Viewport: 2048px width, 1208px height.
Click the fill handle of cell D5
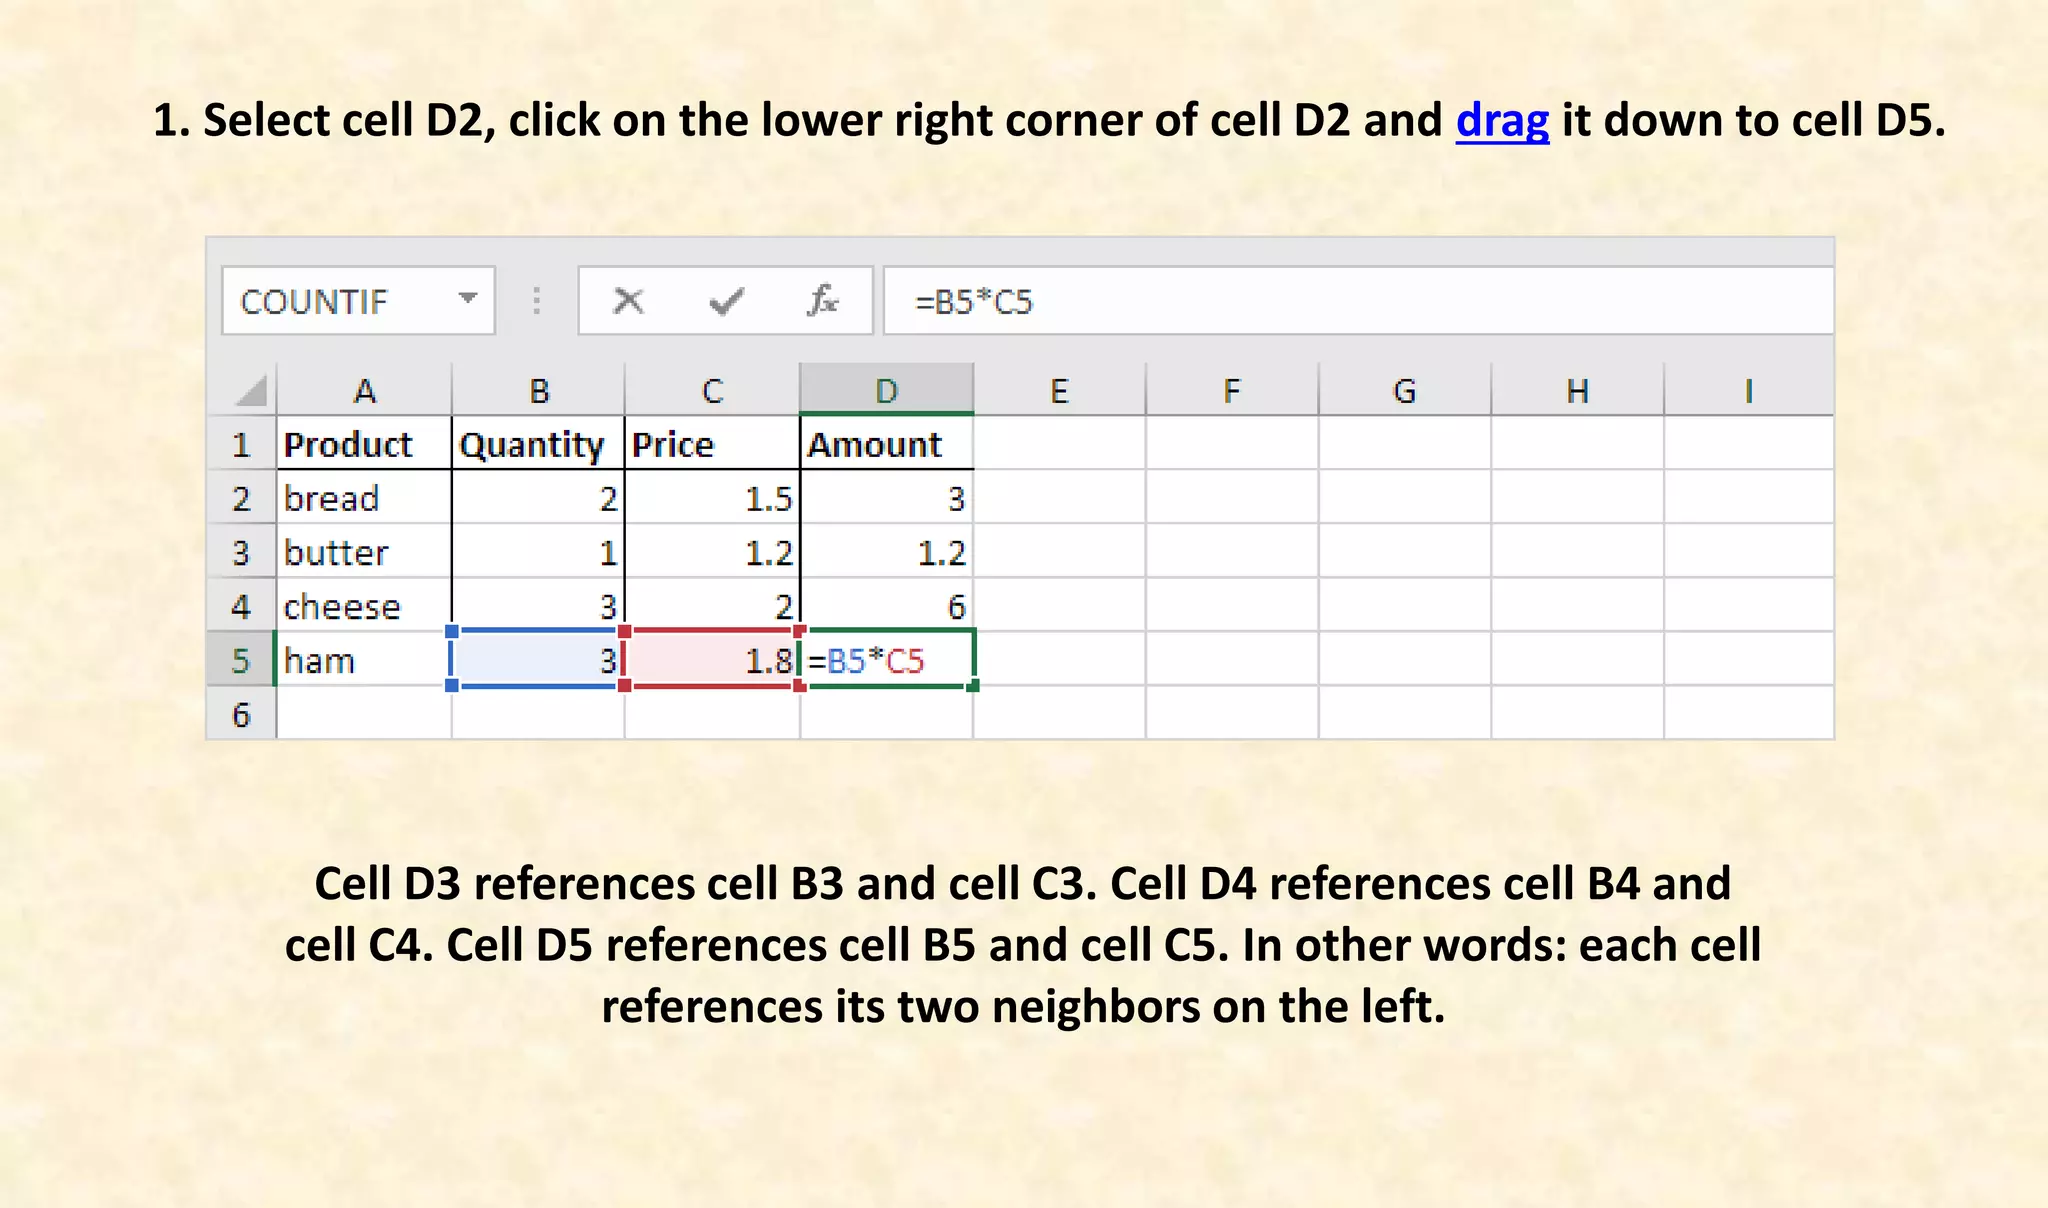tap(973, 686)
